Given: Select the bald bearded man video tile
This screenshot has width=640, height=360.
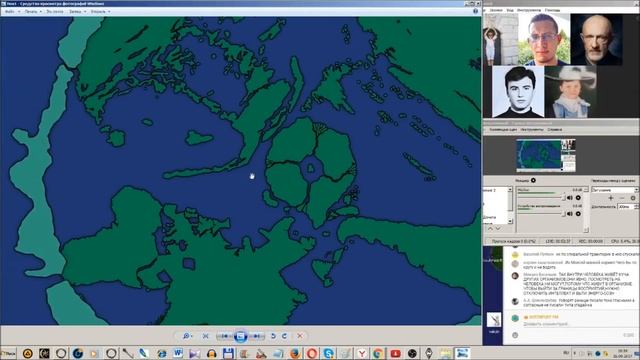Looking at the screenshot, I should pos(596,40).
